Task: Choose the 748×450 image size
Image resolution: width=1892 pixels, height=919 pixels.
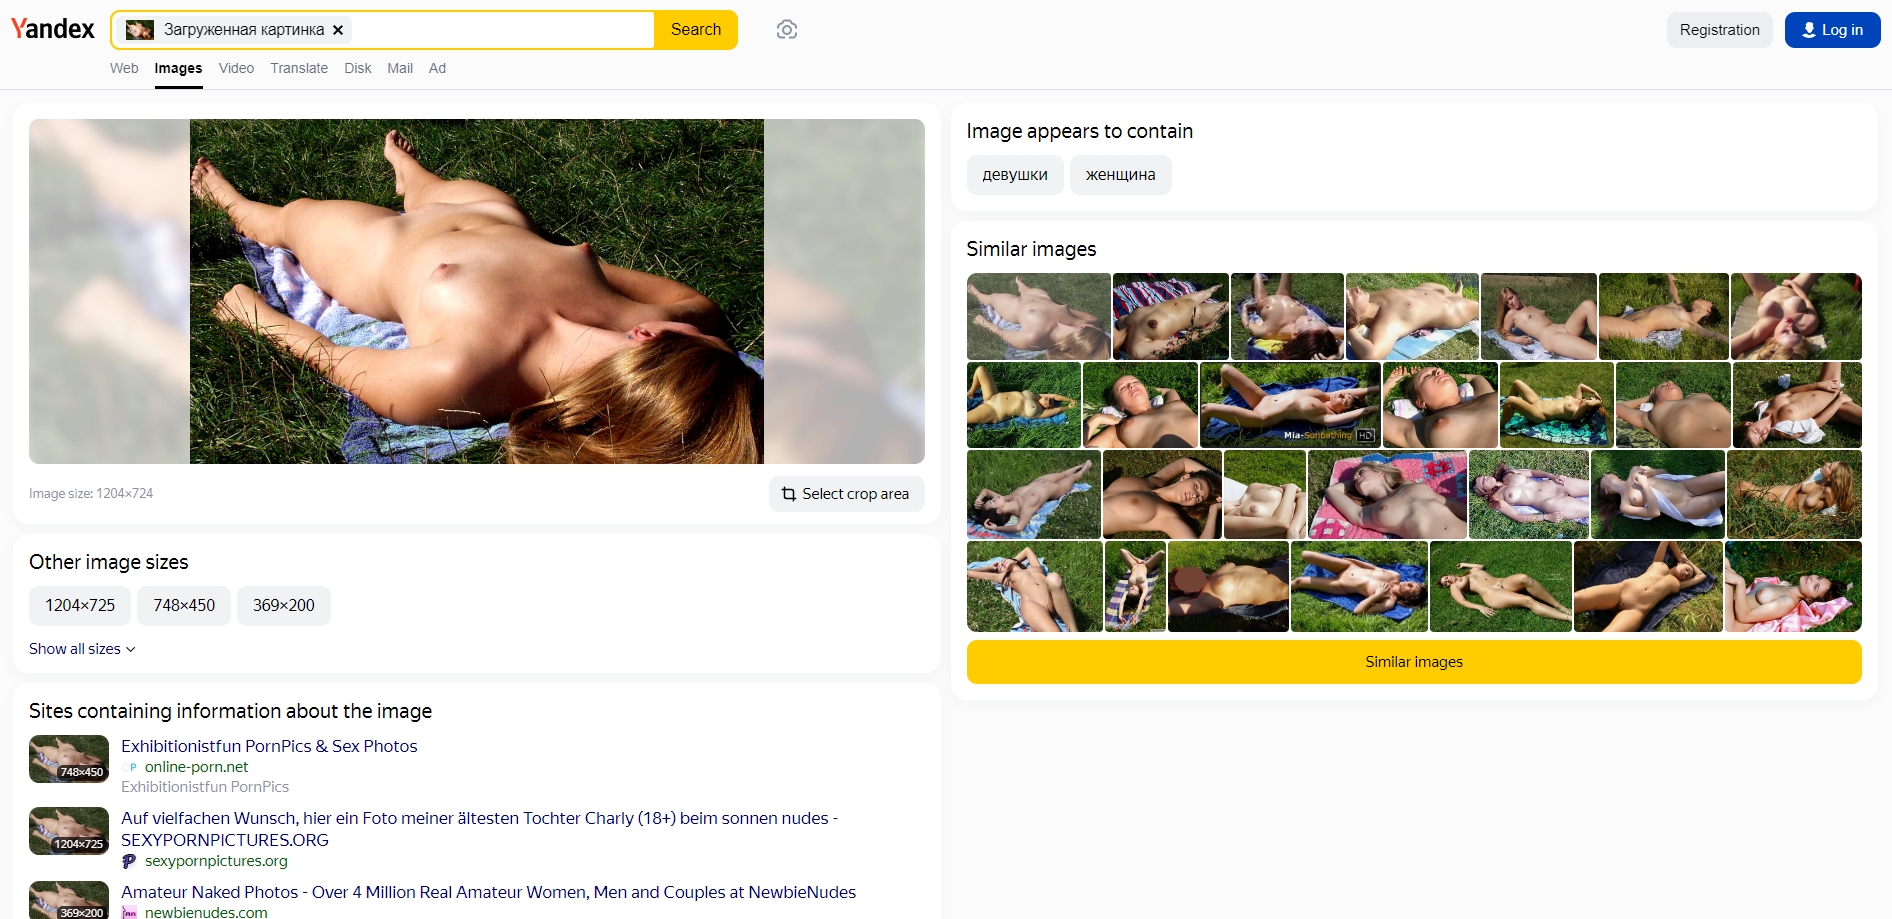Action: tap(184, 606)
